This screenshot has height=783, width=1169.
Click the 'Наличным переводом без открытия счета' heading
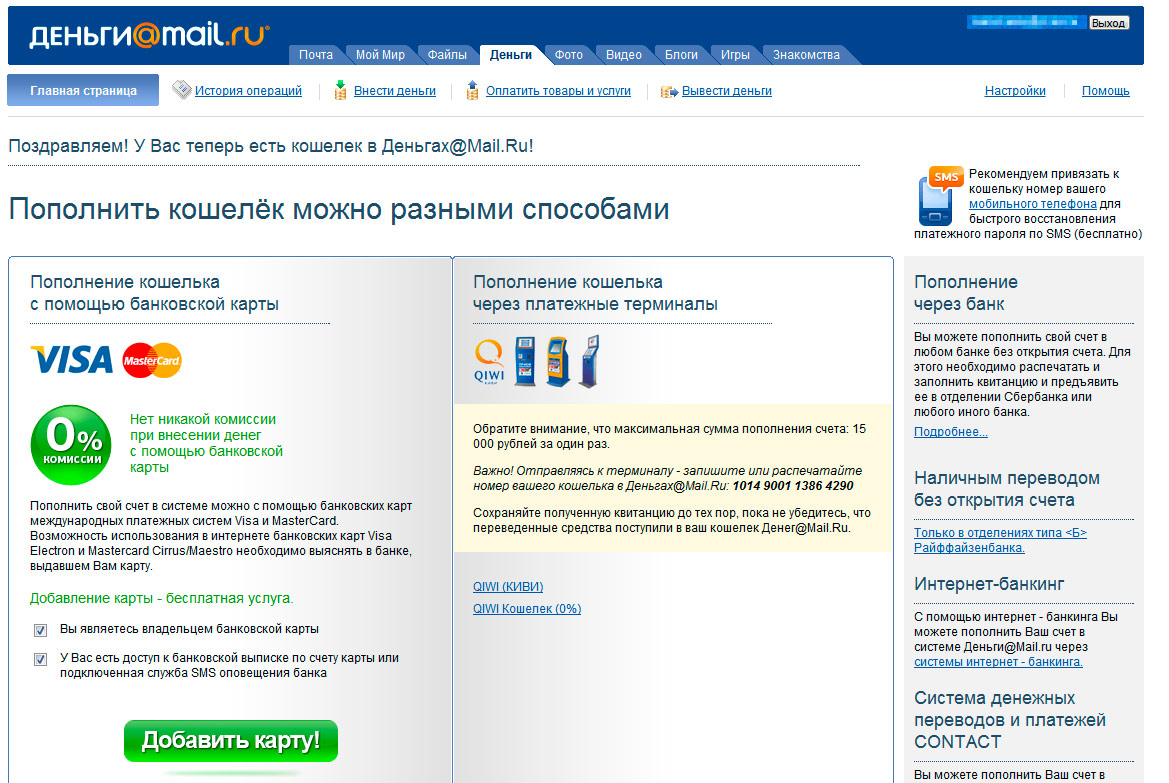(x=1007, y=489)
